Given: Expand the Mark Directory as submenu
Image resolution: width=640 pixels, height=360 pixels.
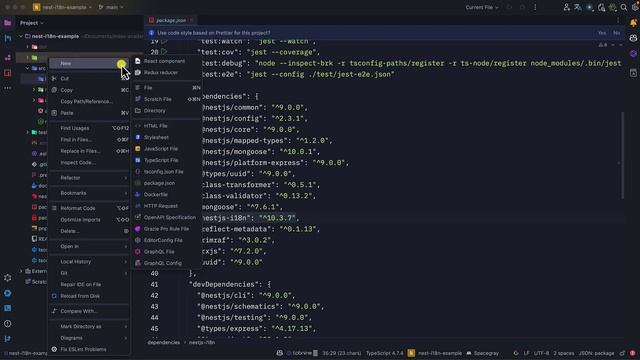Looking at the screenshot, I should (x=89, y=327).
